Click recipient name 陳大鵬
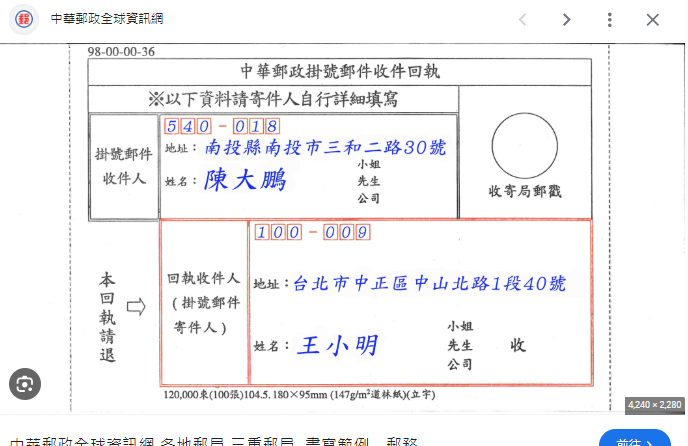Screen dimensions: 688x446 pyautogui.click(x=245, y=180)
